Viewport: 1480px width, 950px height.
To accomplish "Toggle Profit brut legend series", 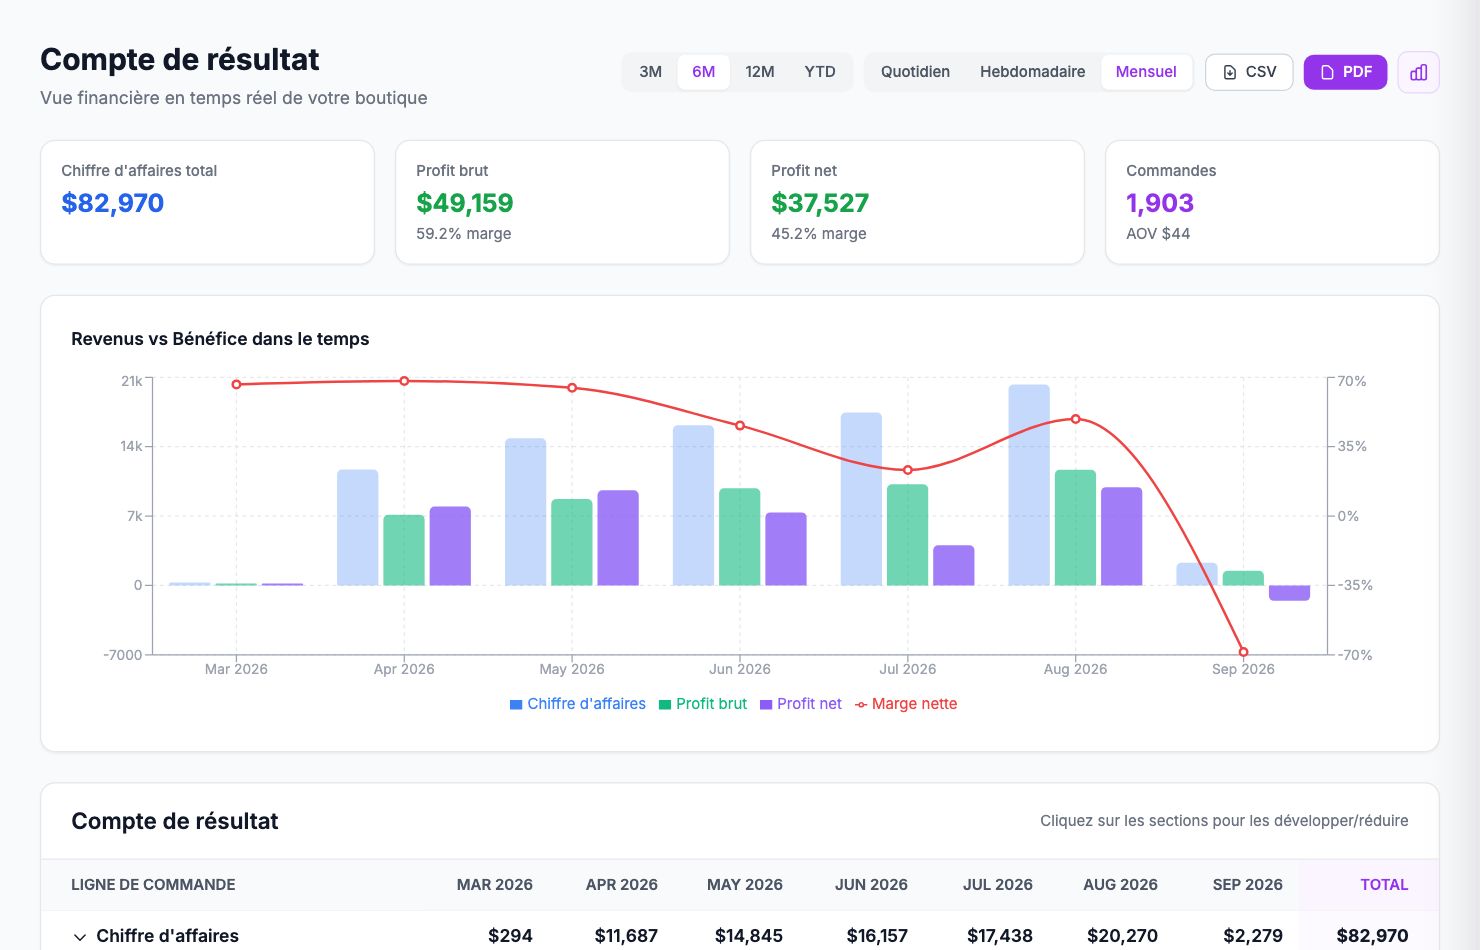I will pyautogui.click(x=703, y=704).
